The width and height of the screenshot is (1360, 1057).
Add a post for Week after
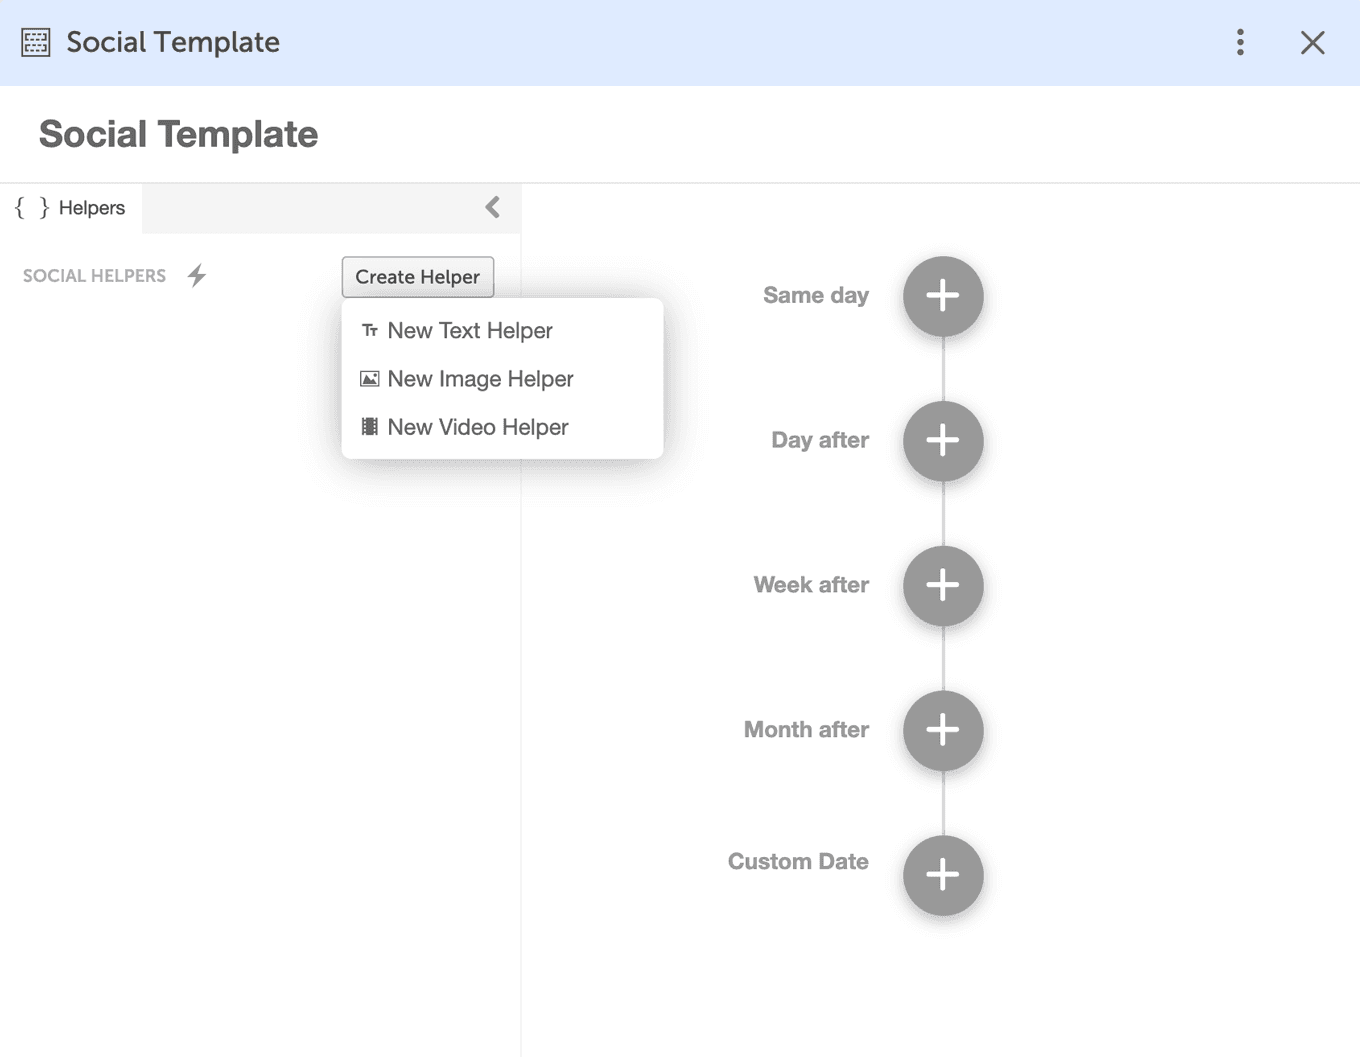942,586
